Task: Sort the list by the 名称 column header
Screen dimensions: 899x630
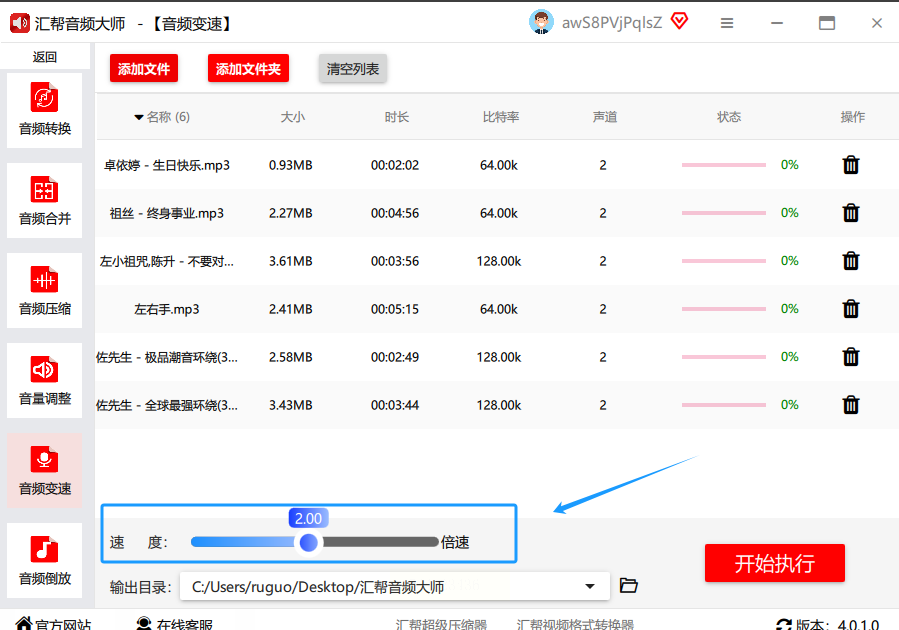Action: 161,117
